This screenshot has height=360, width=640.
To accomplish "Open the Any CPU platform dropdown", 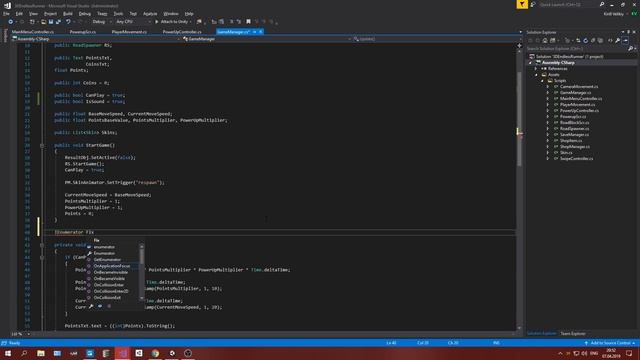I will tap(133, 22).
